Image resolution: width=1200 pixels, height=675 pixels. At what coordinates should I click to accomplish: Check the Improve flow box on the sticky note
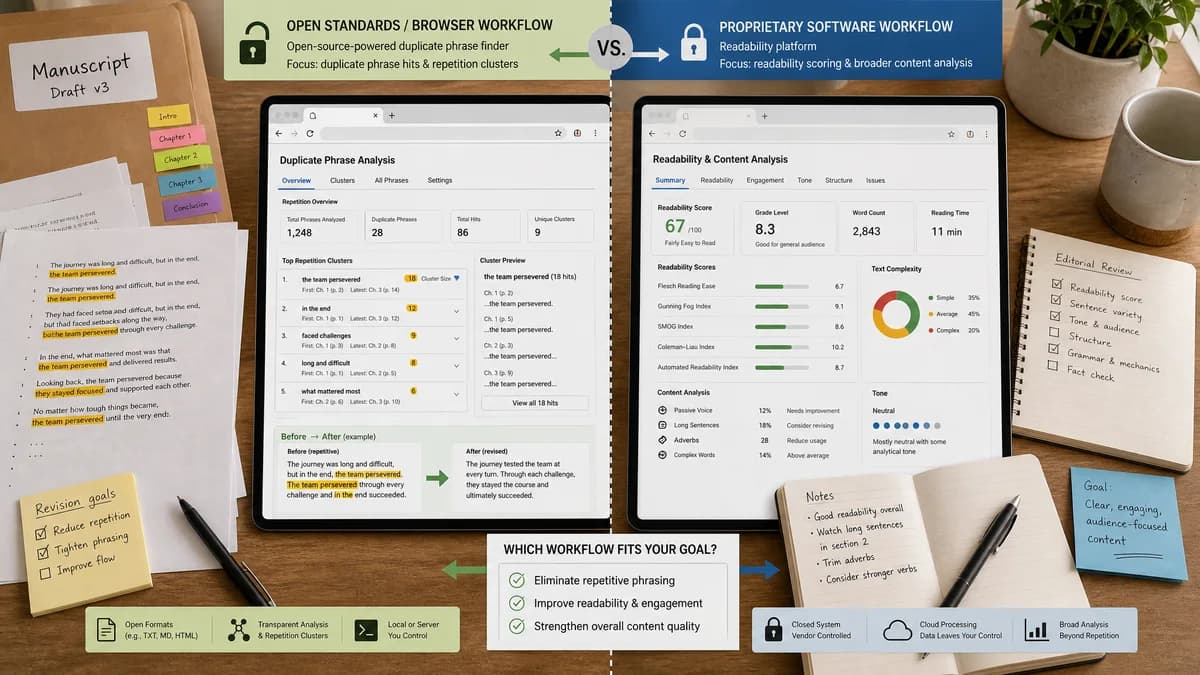[x=43, y=573]
